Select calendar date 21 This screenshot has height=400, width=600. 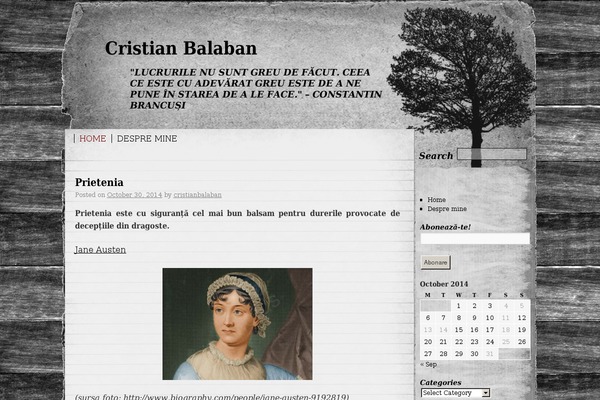tap(443, 342)
